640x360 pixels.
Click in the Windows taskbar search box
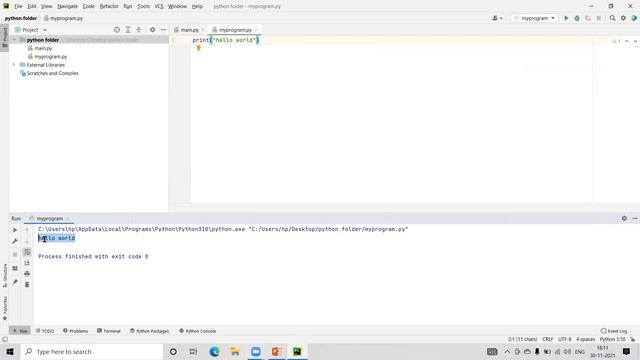click(x=92, y=351)
